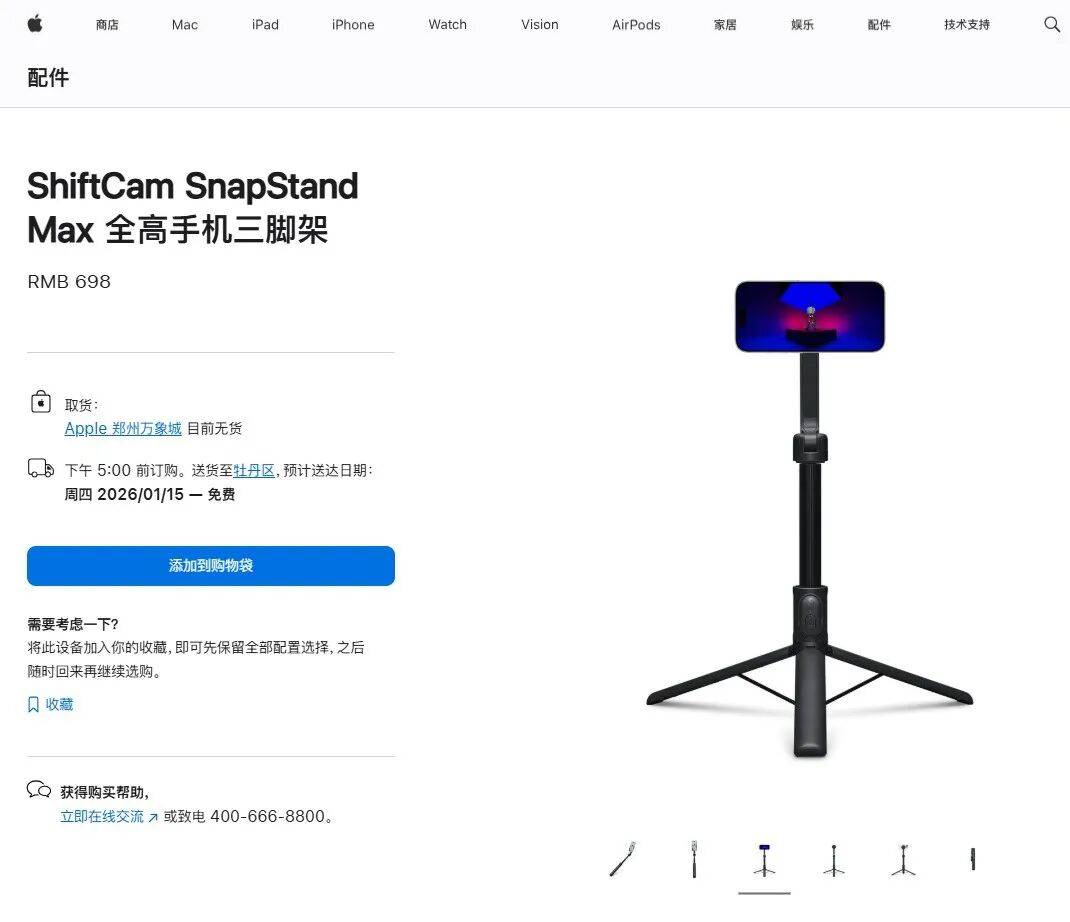Click the Apple logo icon
The width and height of the screenshot is (1070, 922).
point(35,24)
